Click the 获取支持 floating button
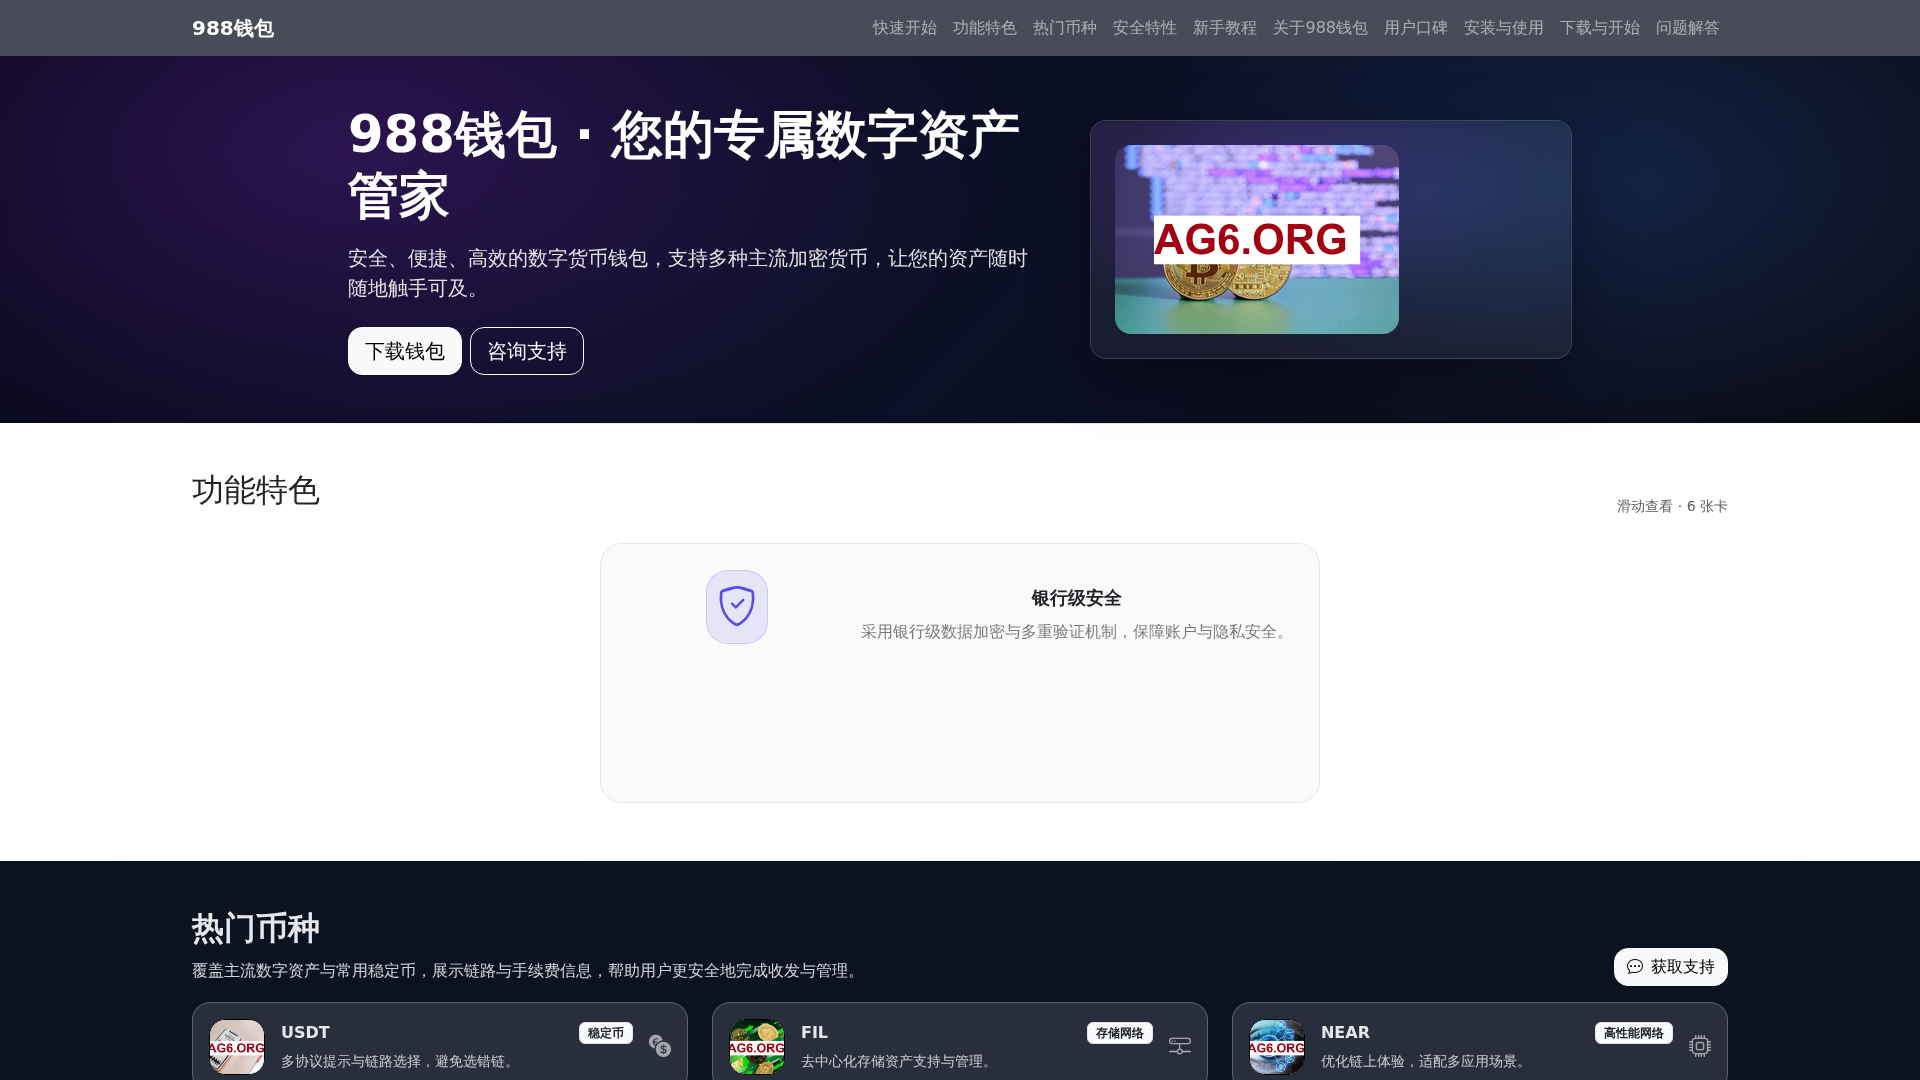This screenshot has width=1920, height=1080. (1670, 967)
